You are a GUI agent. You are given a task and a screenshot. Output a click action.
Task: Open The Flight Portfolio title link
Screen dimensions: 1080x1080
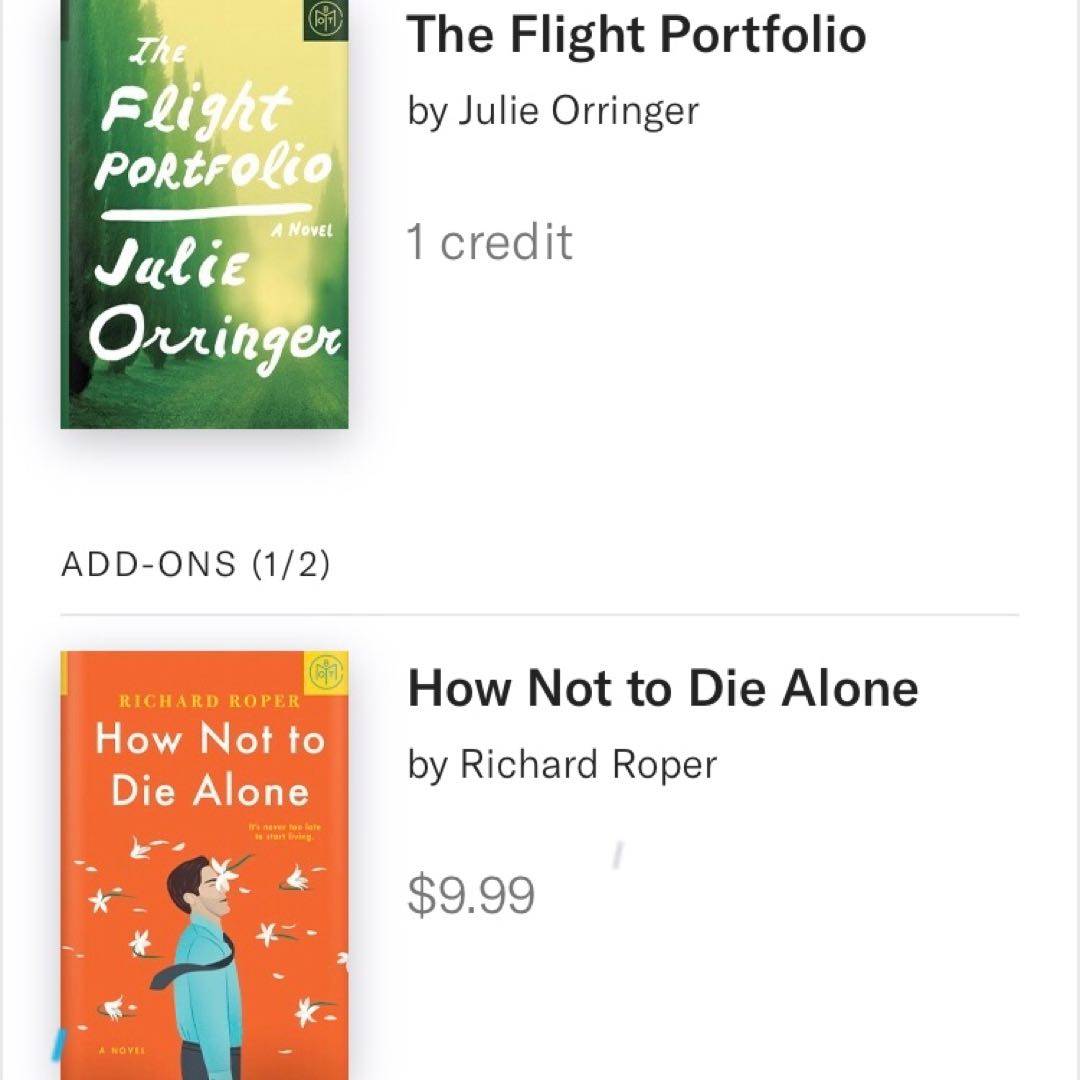coord(636,34)
